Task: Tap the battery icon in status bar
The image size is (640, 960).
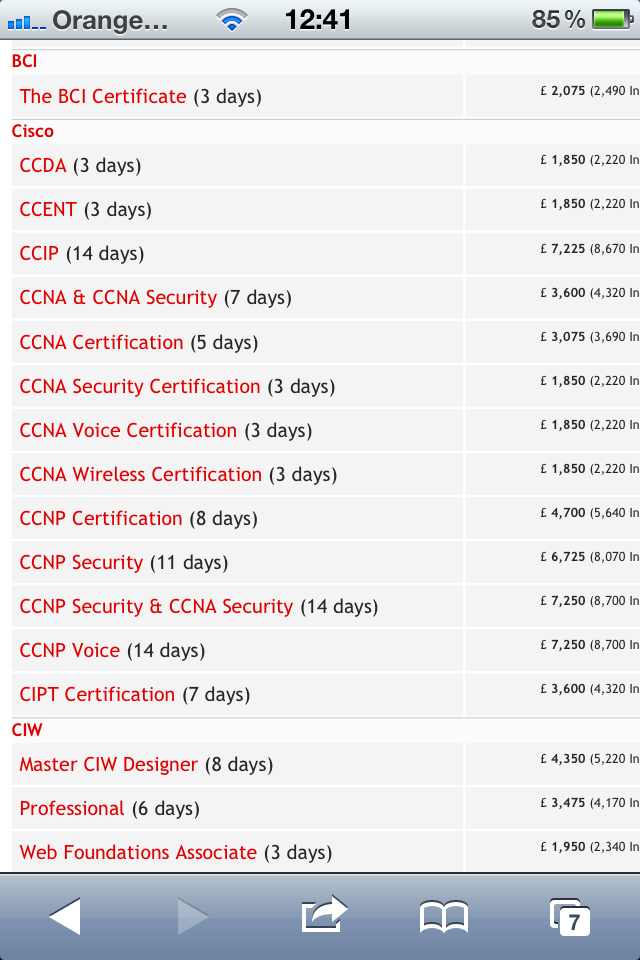Action: [611, 19]
